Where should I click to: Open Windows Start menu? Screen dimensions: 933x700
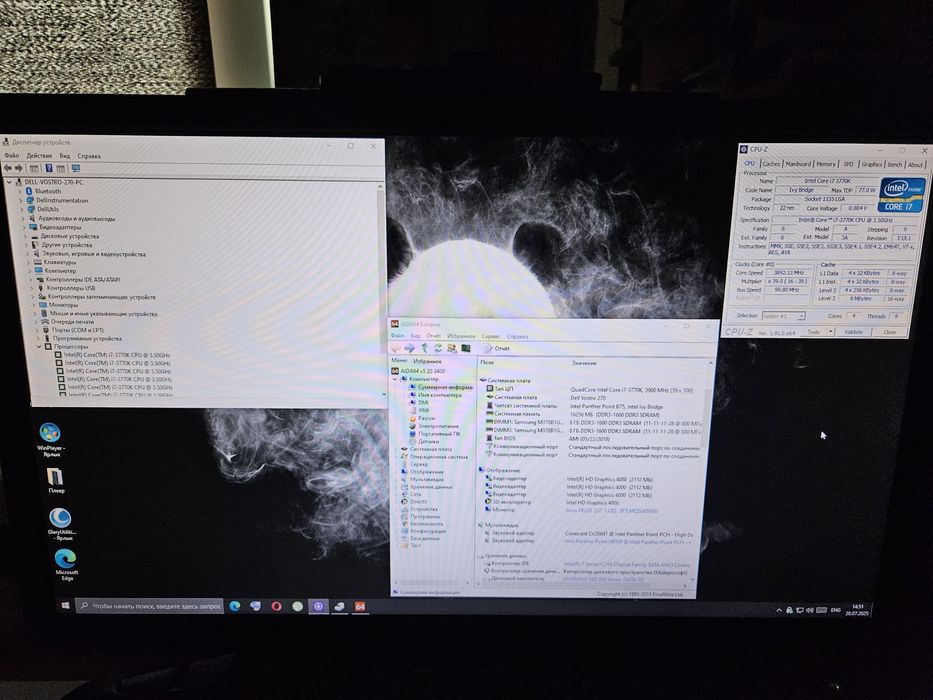tap(65, 605)
